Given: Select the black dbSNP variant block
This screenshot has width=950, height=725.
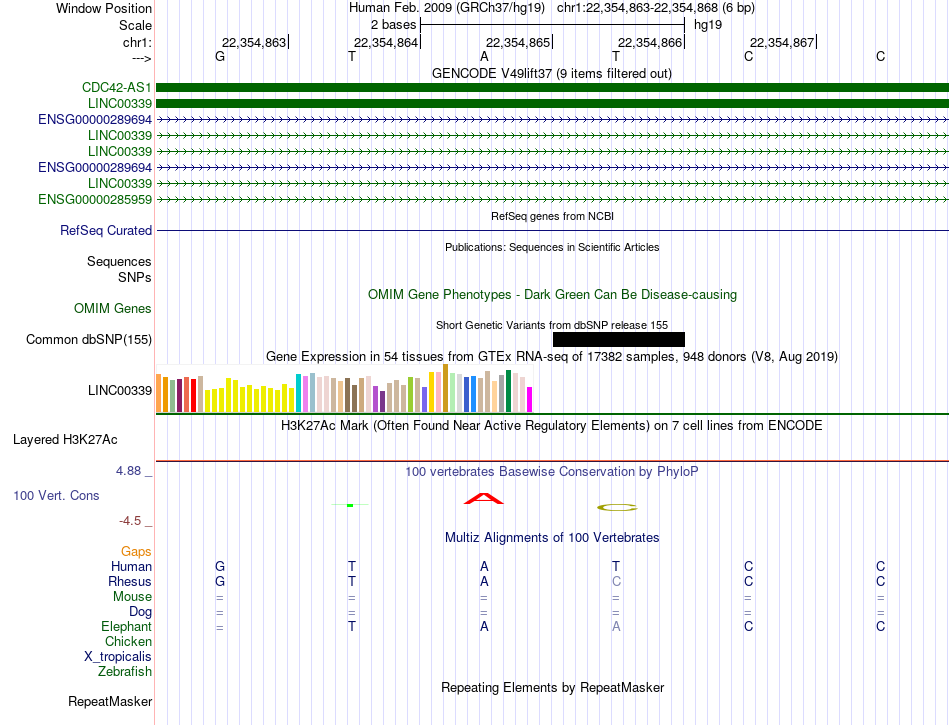Looking at the screenshot, I should click(x=619, y=339).
